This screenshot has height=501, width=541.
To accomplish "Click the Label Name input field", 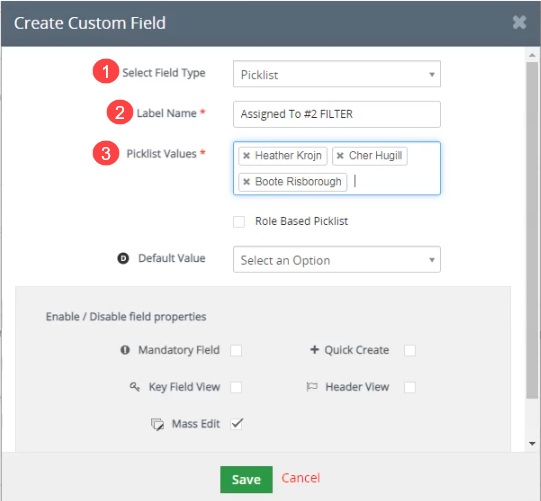I will click(x=337, y=114).
